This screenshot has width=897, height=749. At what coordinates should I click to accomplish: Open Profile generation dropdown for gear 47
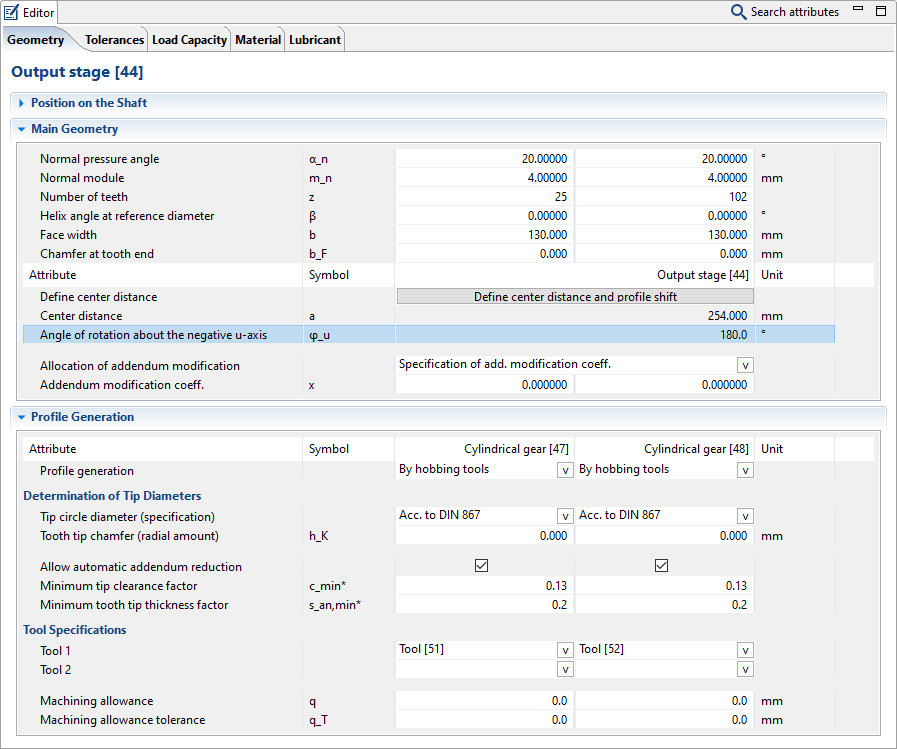pyautogui.click(x=565, y=470)
